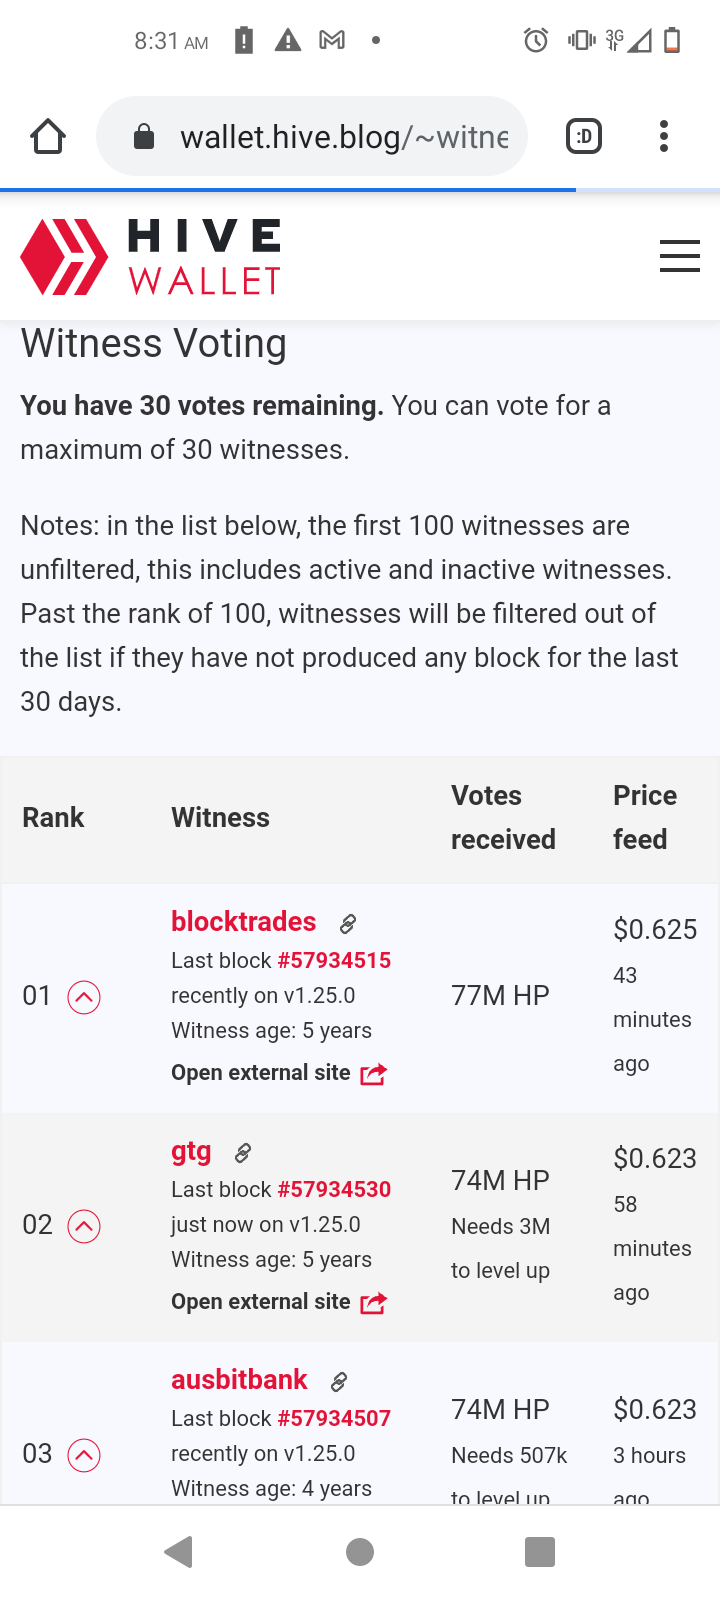This screenshot has height=1600, width=720.
Task: Upvote witness gtg
Action: tap(84, 1226)
